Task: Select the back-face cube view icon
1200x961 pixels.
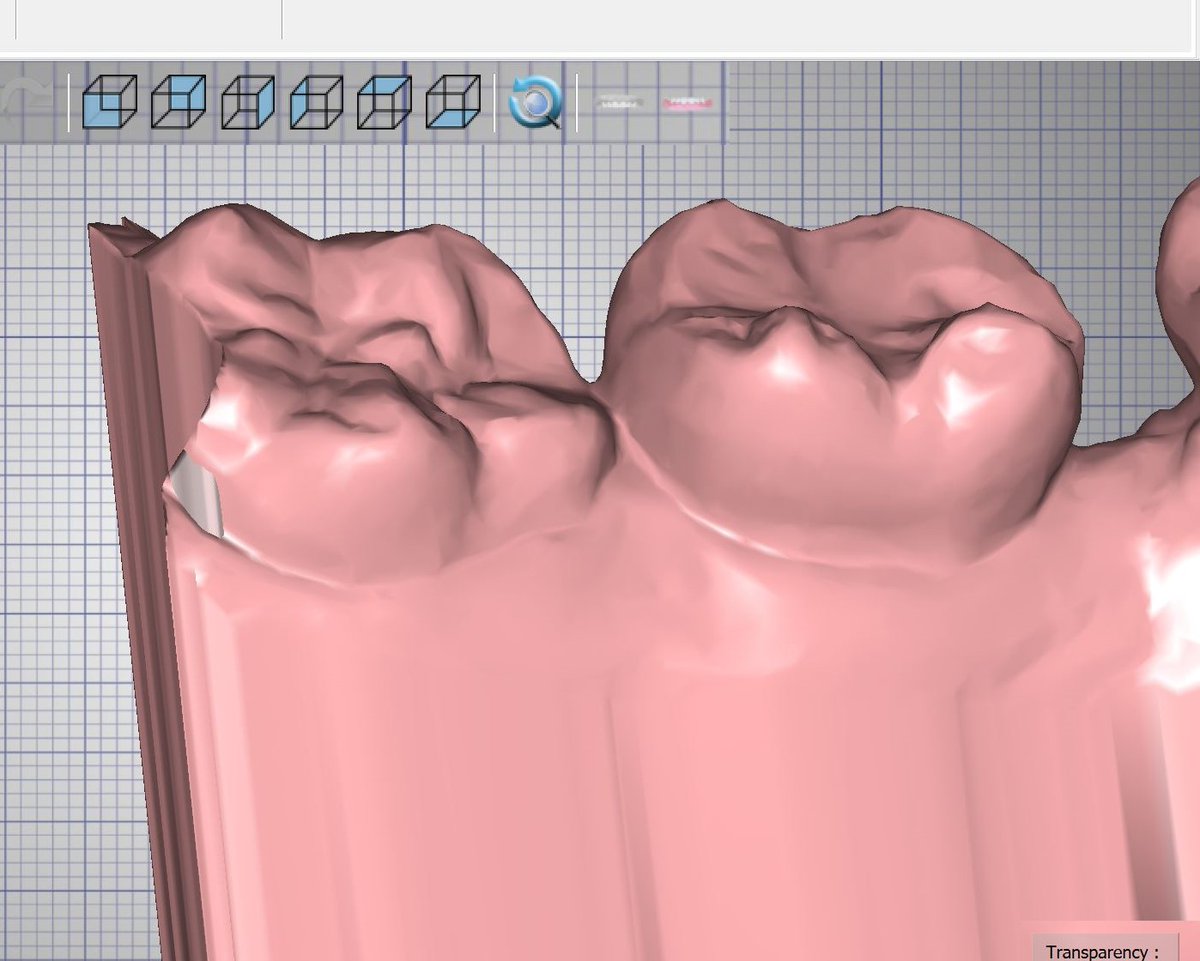Action: [178, 101]
